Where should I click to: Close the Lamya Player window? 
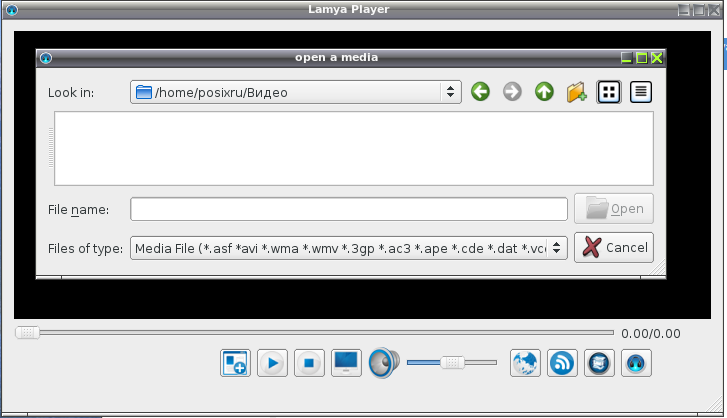click(714, 10)
